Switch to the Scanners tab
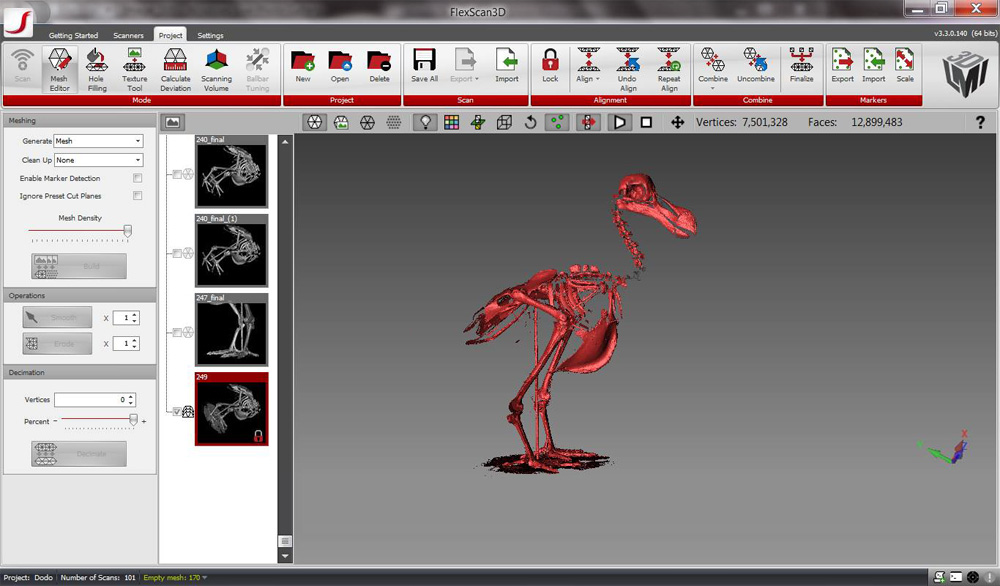This screenshot has width=1000, height=586. (x=128, y=36)
